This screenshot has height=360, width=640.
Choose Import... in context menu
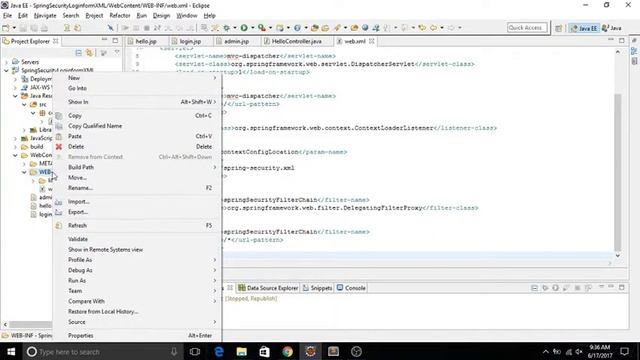click(x=137, y=202)
